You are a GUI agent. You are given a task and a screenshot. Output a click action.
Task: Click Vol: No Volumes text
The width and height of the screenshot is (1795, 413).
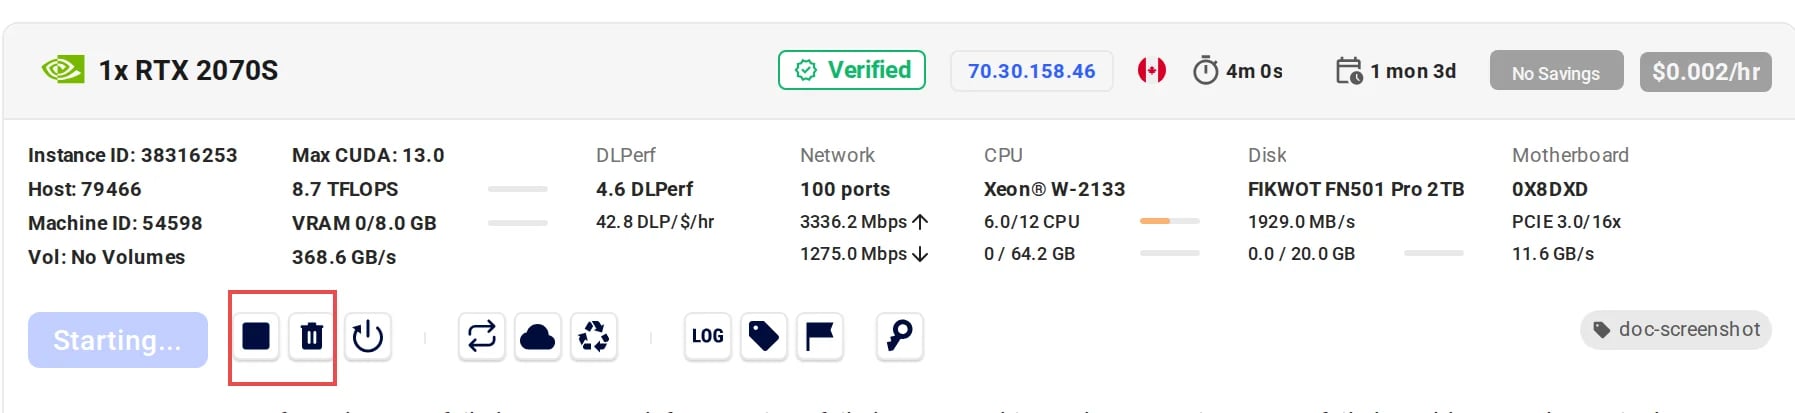click(x=107, y=257)
